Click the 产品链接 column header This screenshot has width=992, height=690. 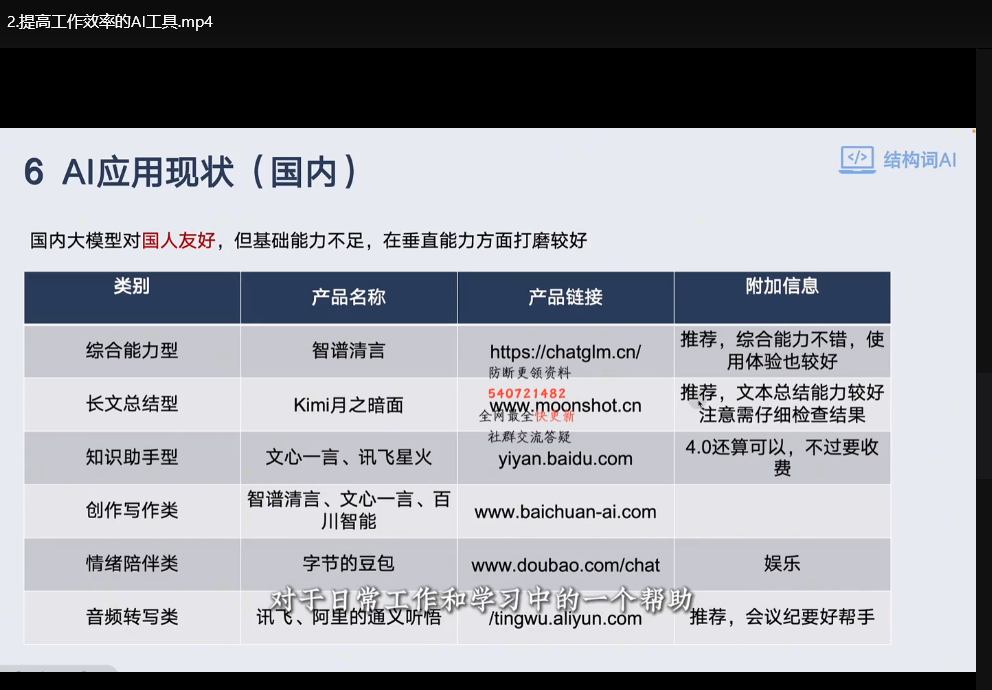coord(566,297)
